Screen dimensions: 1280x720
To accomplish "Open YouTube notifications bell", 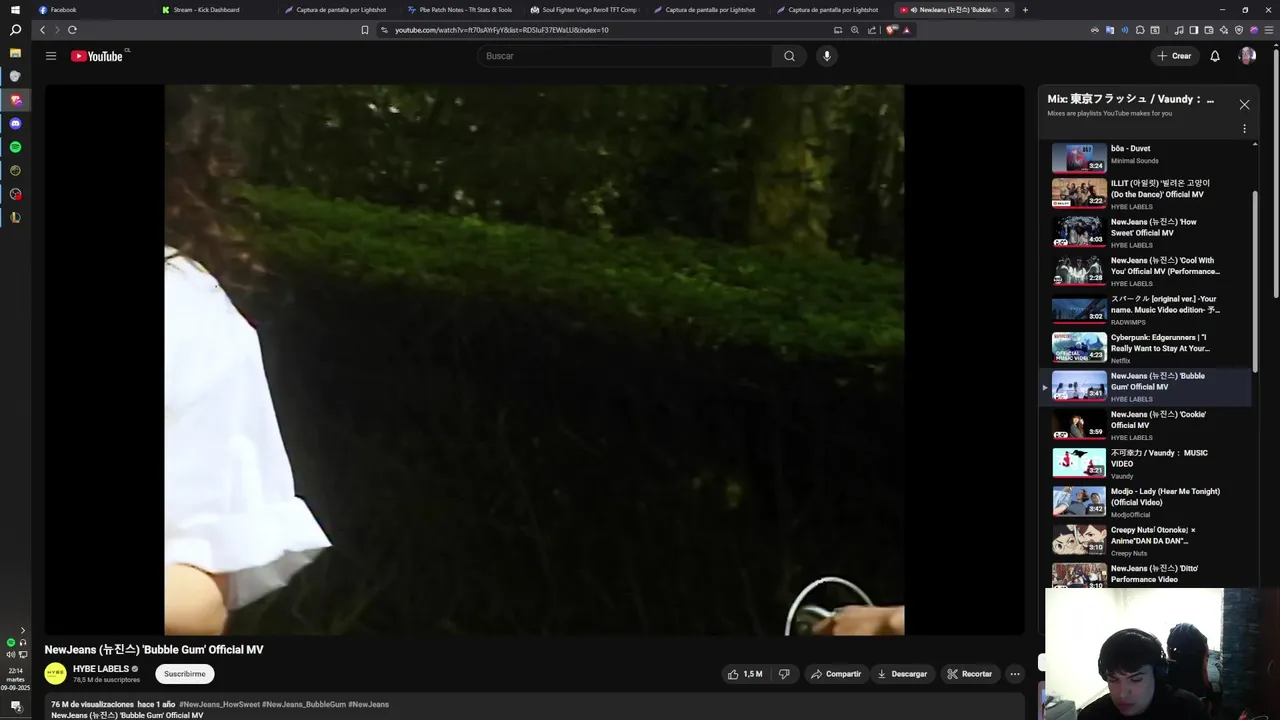I will click(x=1215, y=56).
